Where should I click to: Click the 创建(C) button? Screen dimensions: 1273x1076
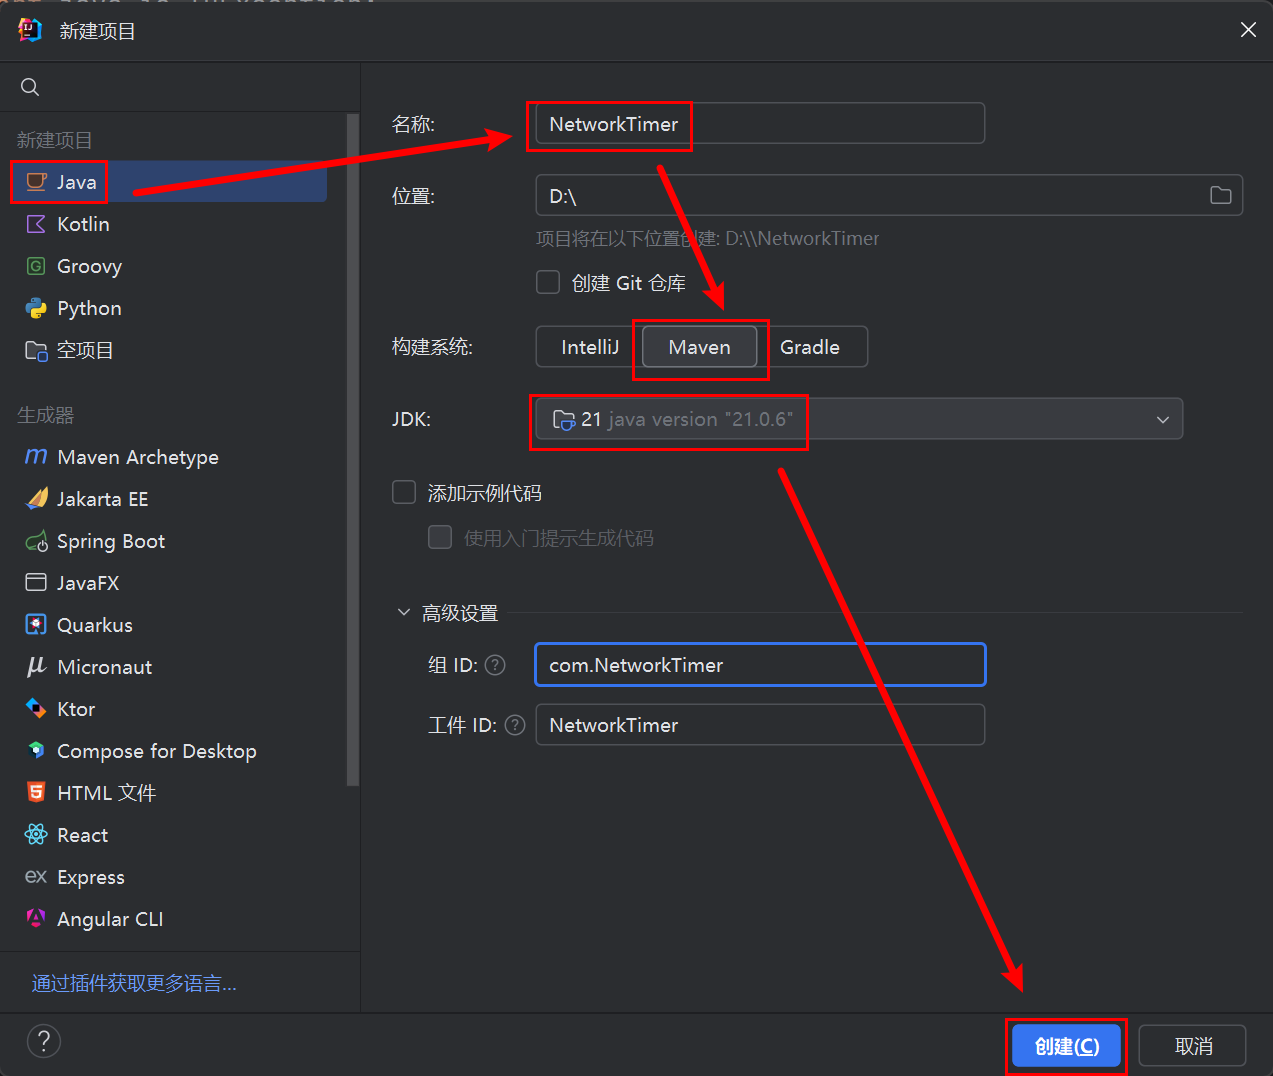pos(1066,1046)
